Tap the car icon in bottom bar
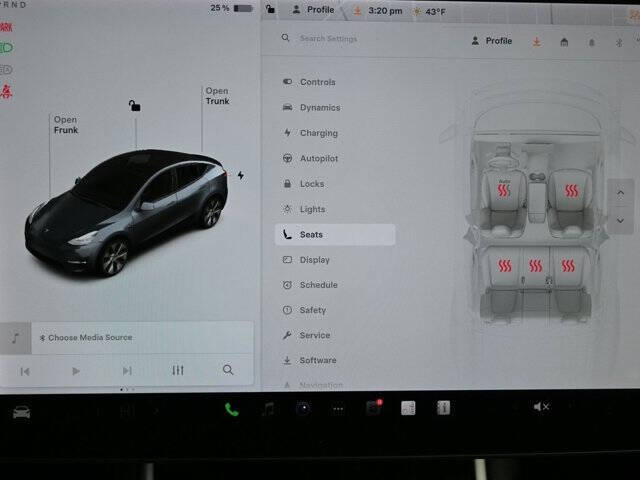 [x=21, y=412]
